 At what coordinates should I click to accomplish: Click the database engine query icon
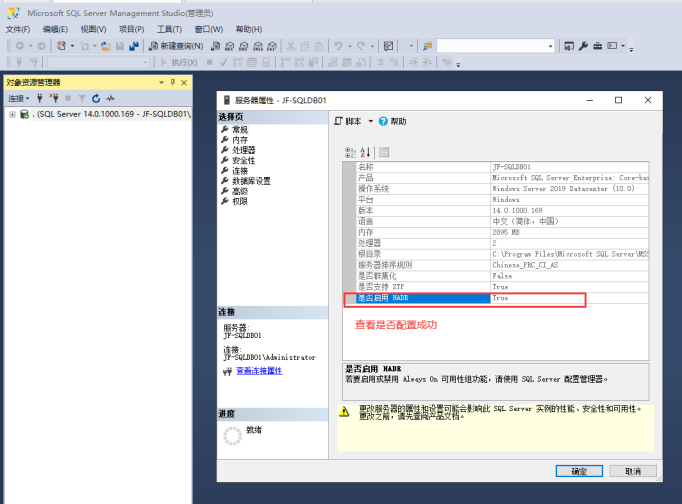click(x=216, y=46)
